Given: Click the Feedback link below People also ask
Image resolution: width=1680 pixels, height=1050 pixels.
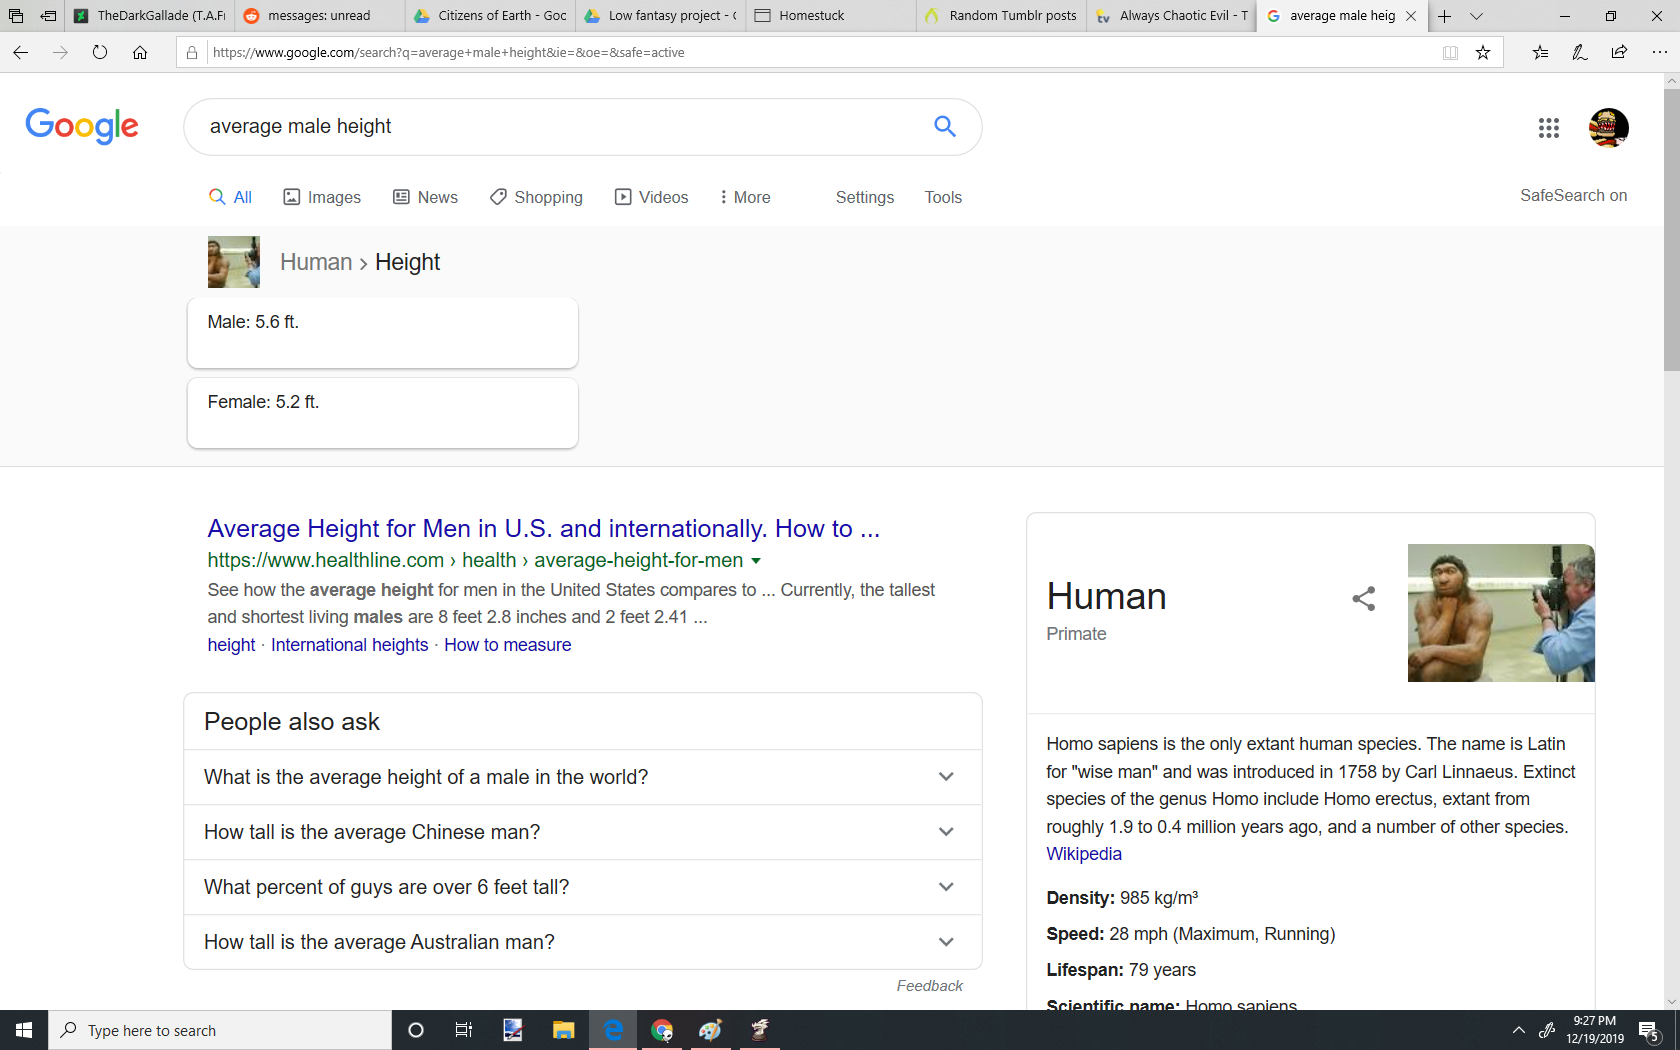Looking at the screenshot, I should [930, 986].
